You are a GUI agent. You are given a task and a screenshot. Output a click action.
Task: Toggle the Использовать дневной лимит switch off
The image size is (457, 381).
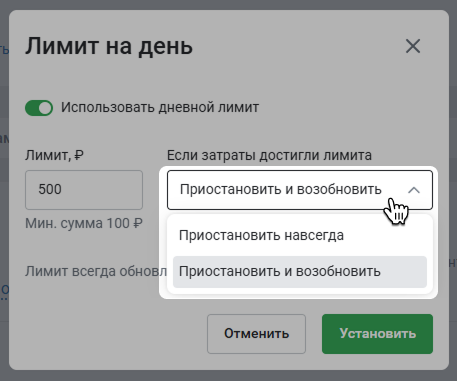point(39,108)
